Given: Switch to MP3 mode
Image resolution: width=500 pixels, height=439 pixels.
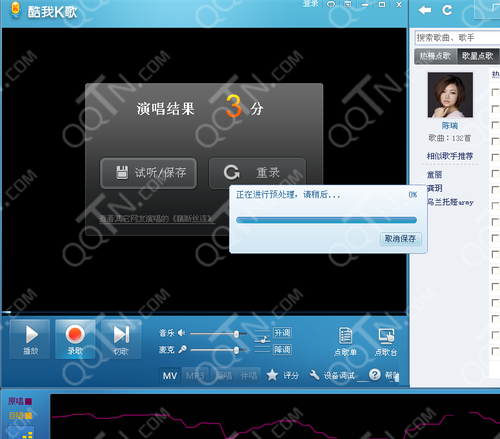Looking at the screenshot, I should pyautogui.click(x=195, y=376).
